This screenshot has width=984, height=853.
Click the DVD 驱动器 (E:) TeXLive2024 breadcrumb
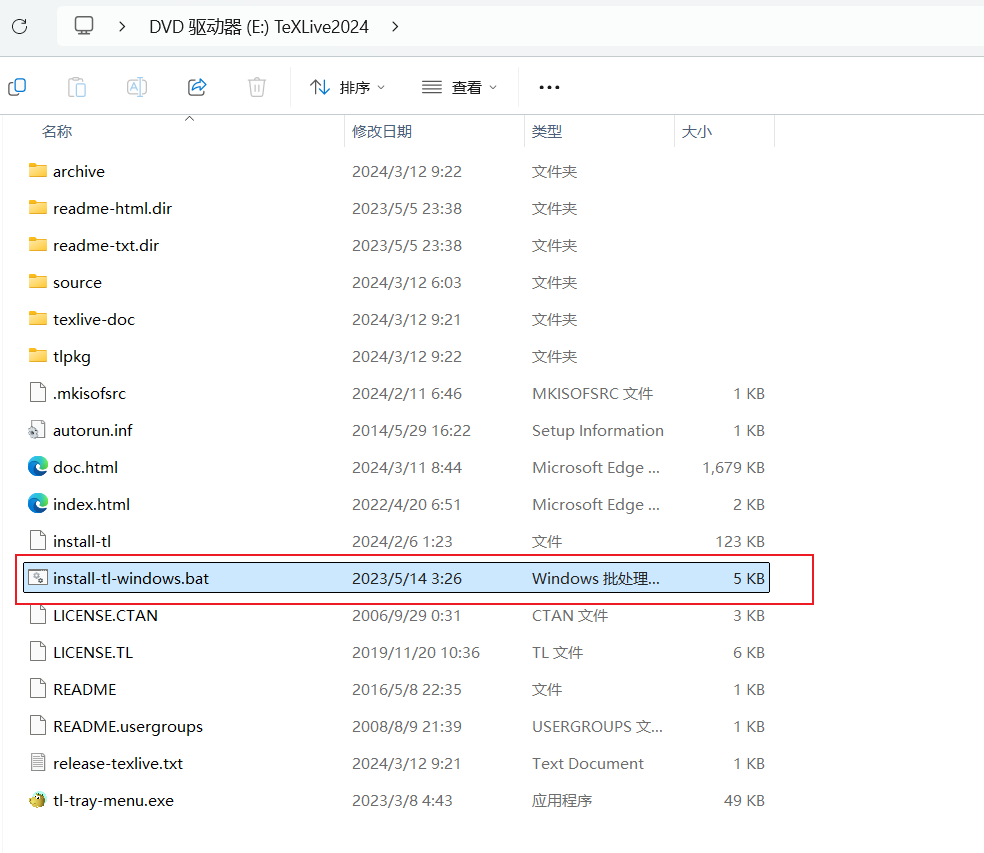click(x=259, y=26)
